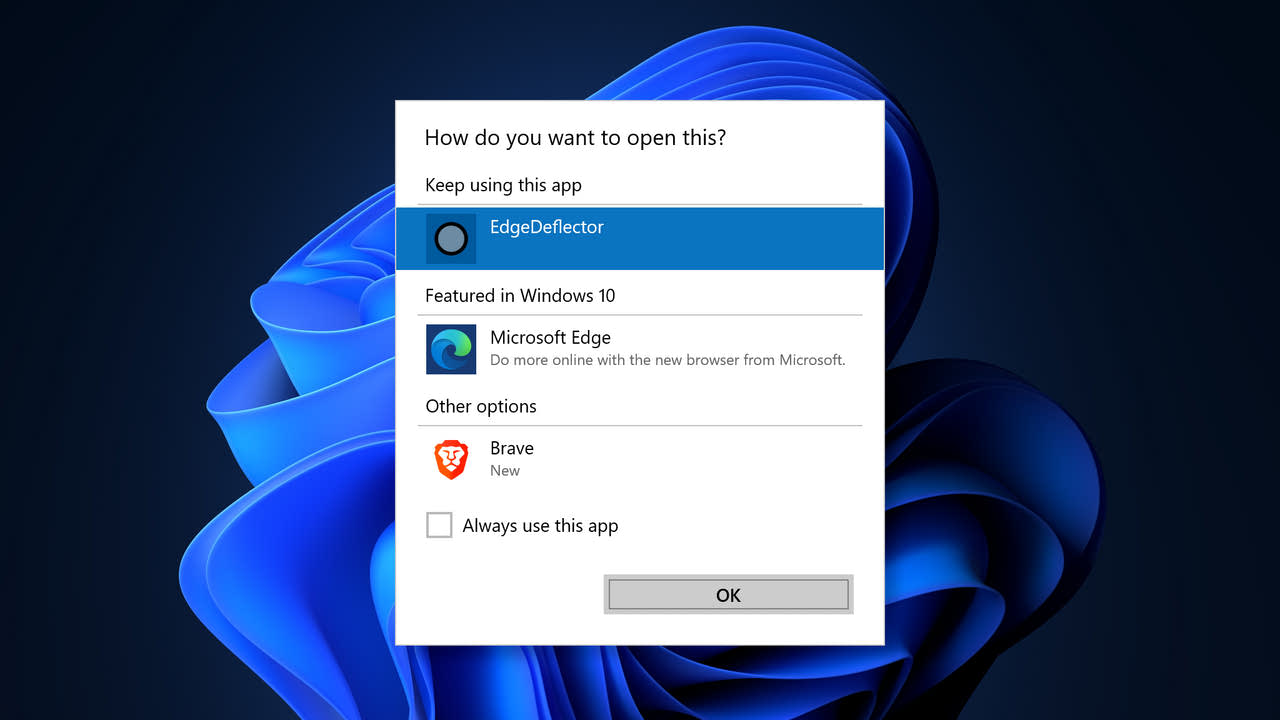Select the EdgeDeflector app name text

[546, 227]
